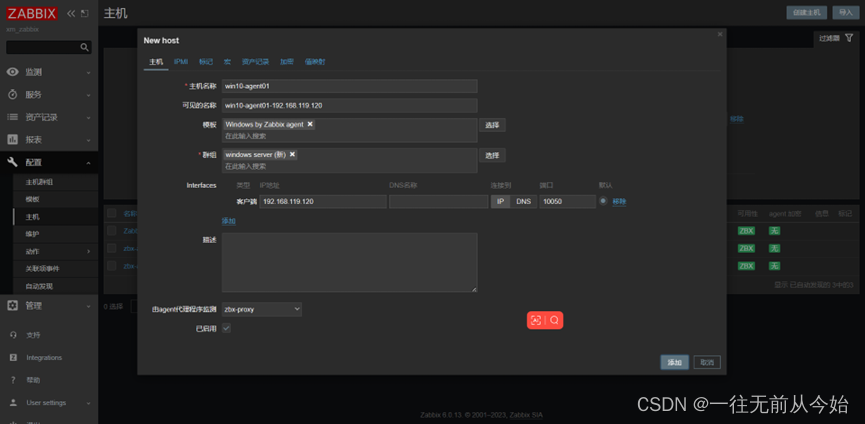Switch to the 值映射 tab
This screenshot has height=424, width=865.
[315, 62]
